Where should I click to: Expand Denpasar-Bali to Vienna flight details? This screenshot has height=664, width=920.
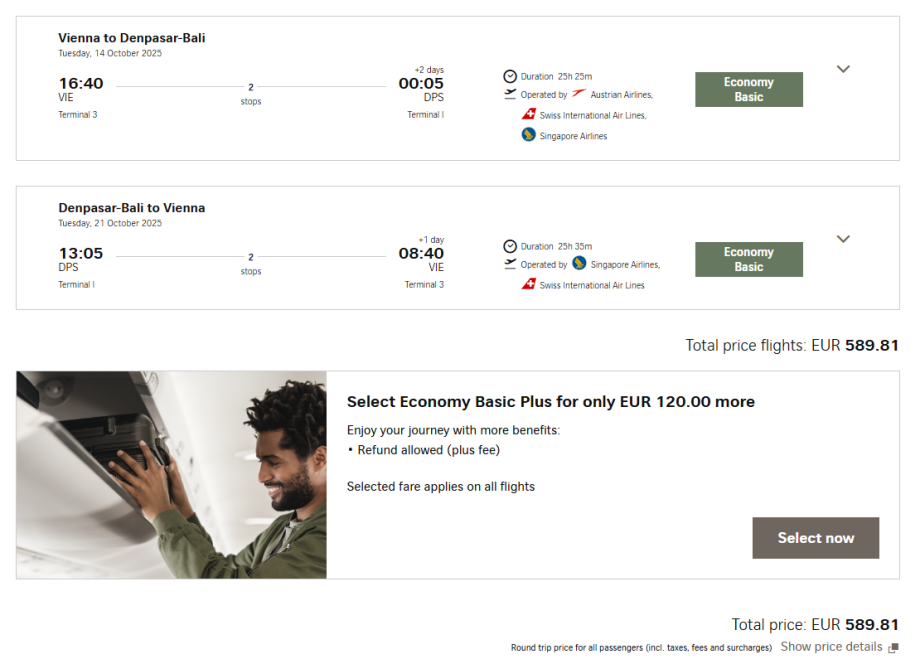tap(843, 239)
